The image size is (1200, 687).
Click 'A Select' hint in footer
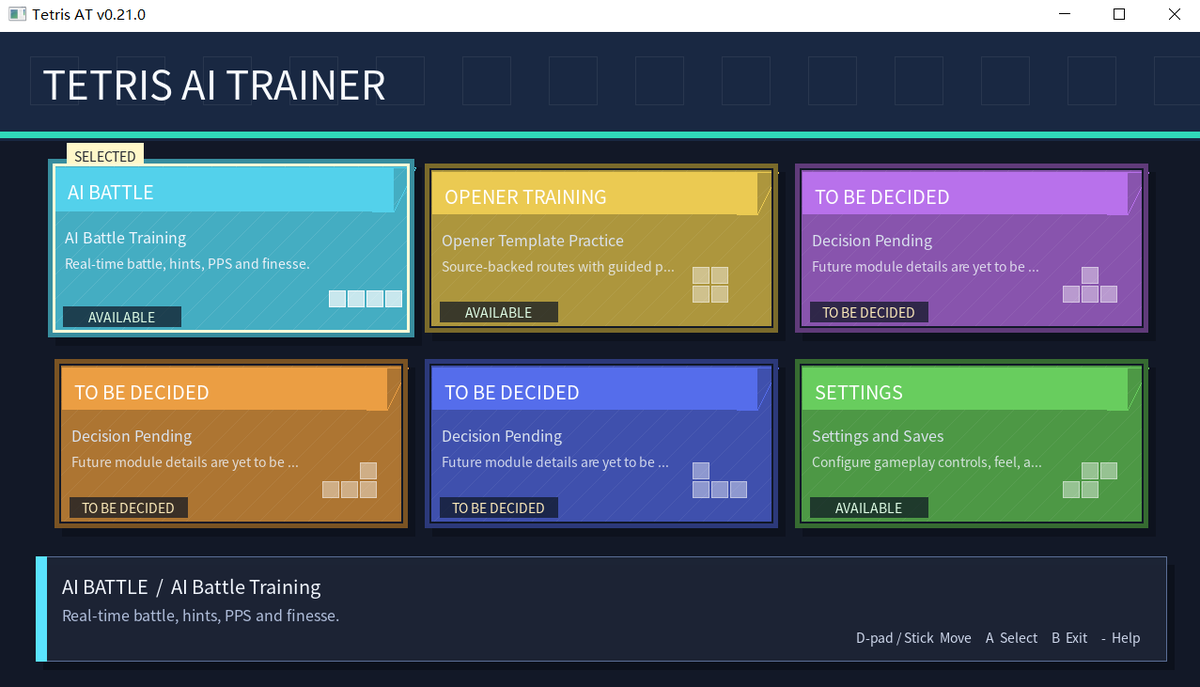pos(1012,638)
